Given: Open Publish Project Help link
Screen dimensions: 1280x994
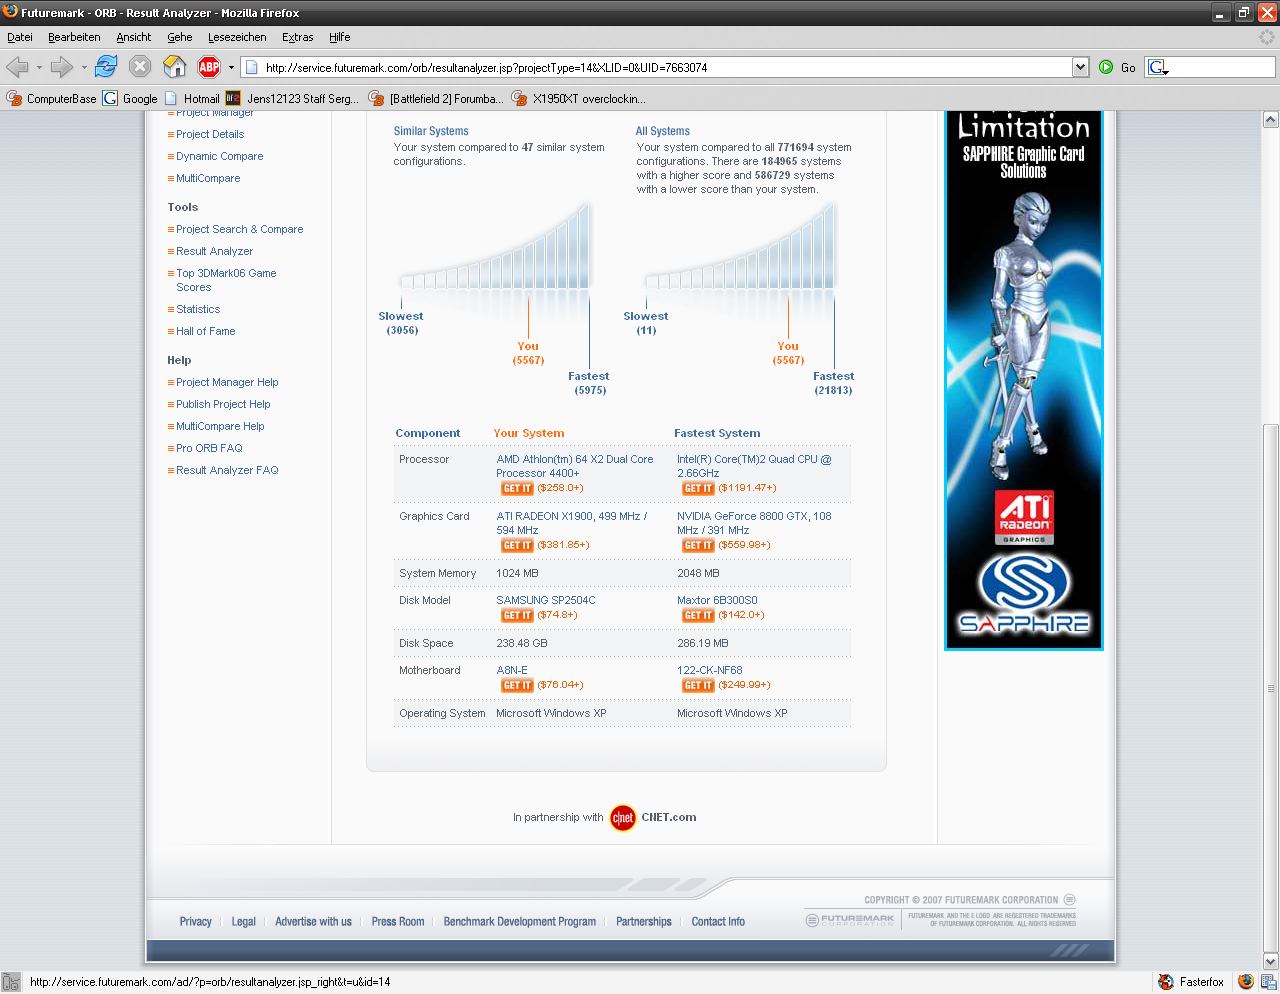Looking at the screenshot, I should pos(223,404).
